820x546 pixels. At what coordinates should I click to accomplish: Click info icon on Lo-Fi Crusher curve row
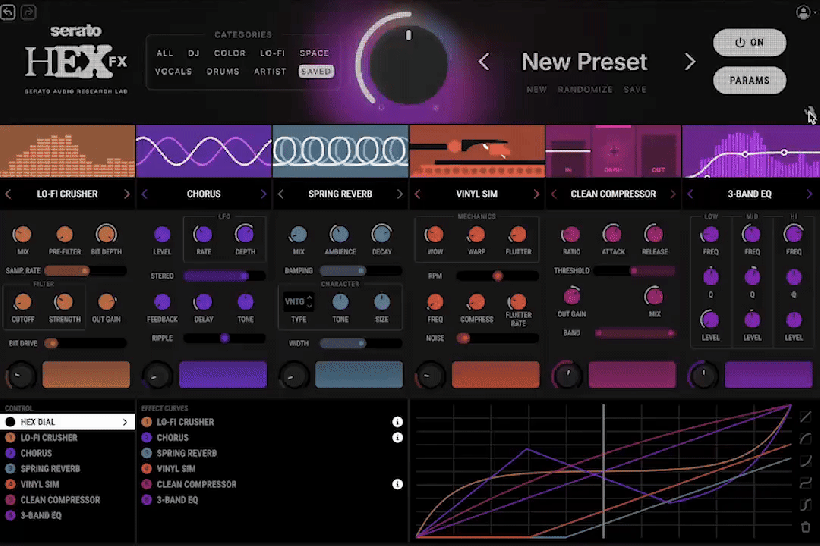click(397, 422)
